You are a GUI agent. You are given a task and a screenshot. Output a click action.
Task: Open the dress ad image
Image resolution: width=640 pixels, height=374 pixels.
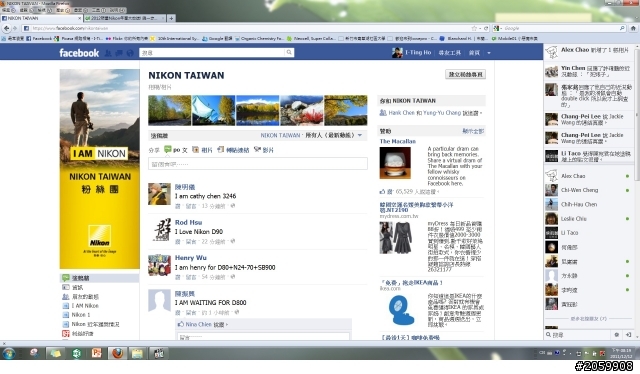click(x=396, y=238)
